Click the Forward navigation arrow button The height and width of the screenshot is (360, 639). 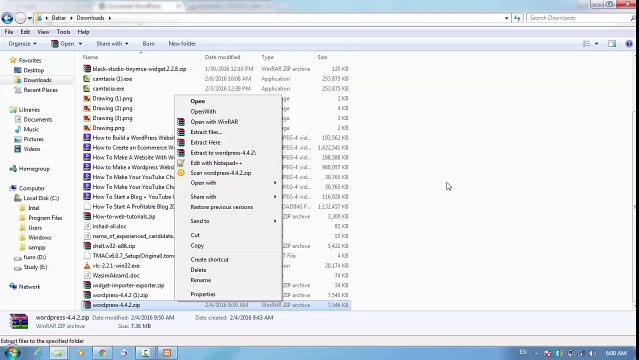pos(20,18)
